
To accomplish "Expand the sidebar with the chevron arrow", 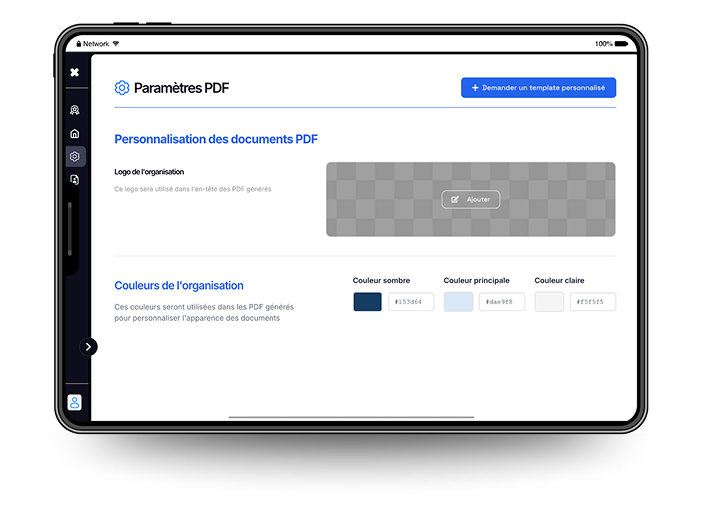I will pyautogui.click(x=88, y=346).
